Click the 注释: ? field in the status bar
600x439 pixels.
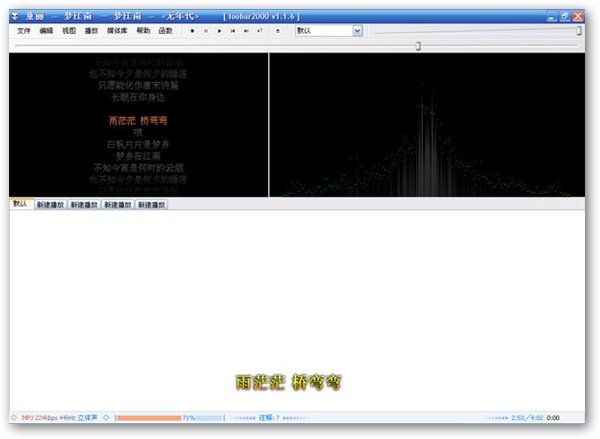pyautogui.click(x=269, y=418)
